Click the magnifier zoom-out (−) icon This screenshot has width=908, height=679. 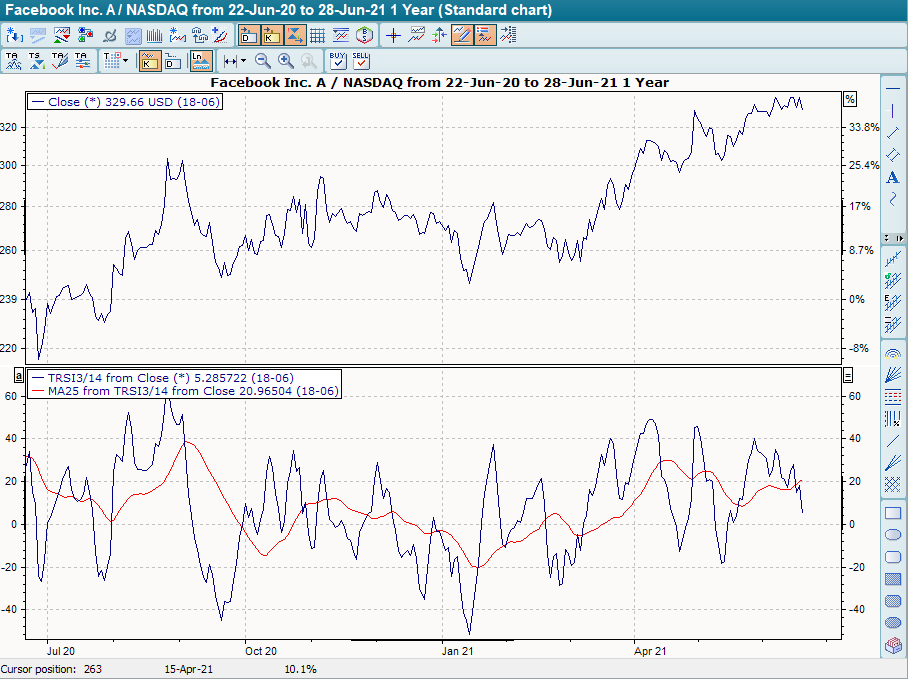pyautogui.click(x=262, y=61)
